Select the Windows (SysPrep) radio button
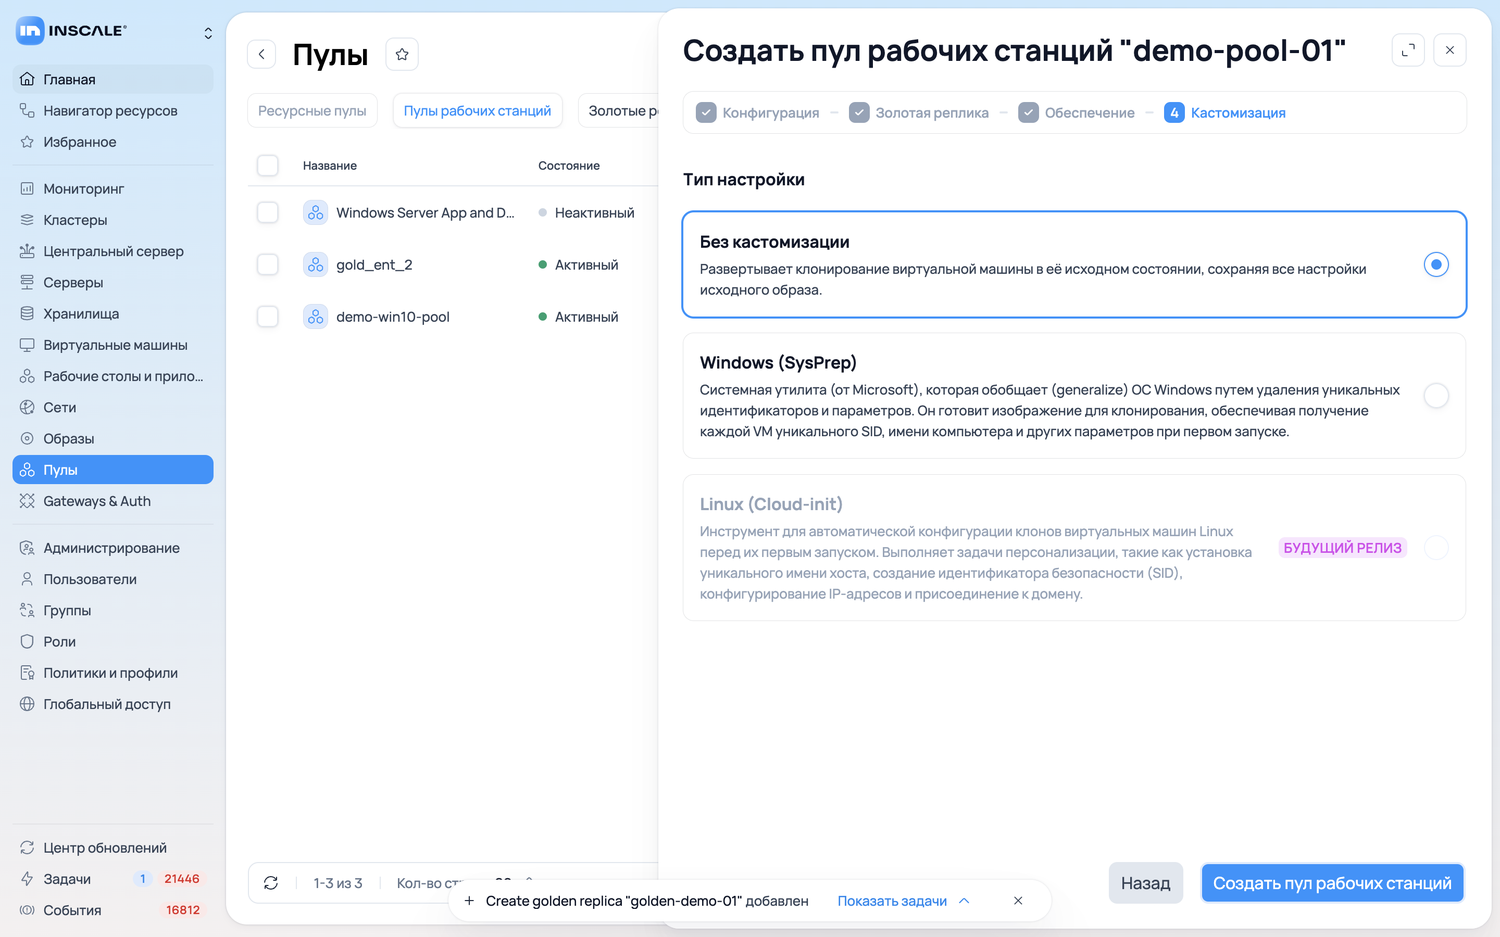1500x937 pixels. tap(1436, 395)
